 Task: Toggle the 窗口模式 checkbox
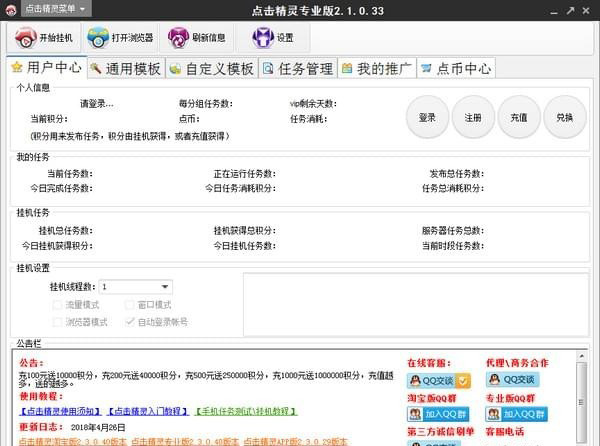[130, 305]
